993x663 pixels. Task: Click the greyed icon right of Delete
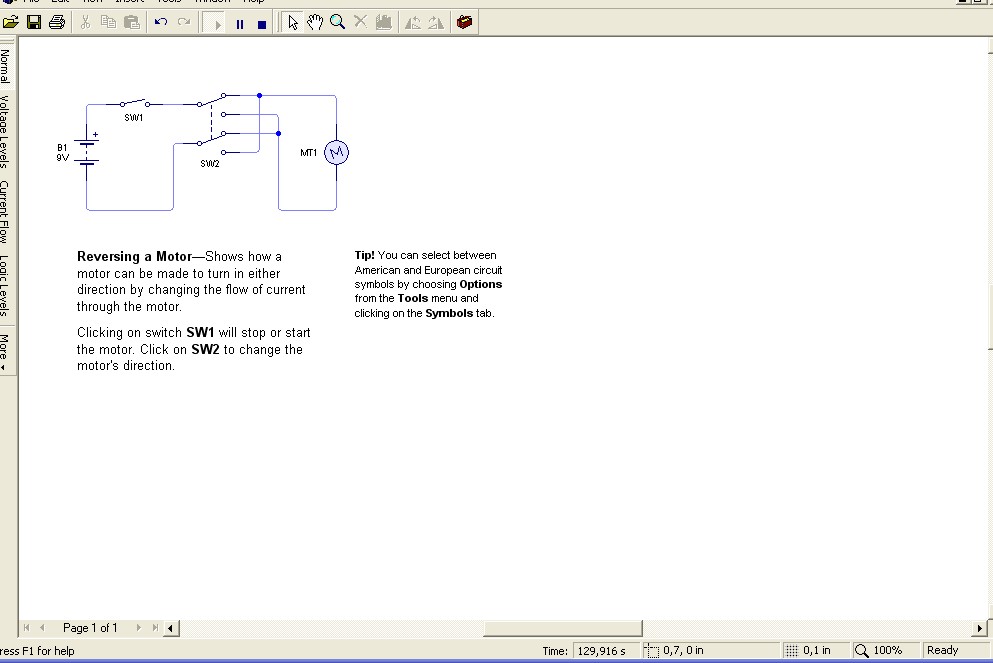(383, 23)
